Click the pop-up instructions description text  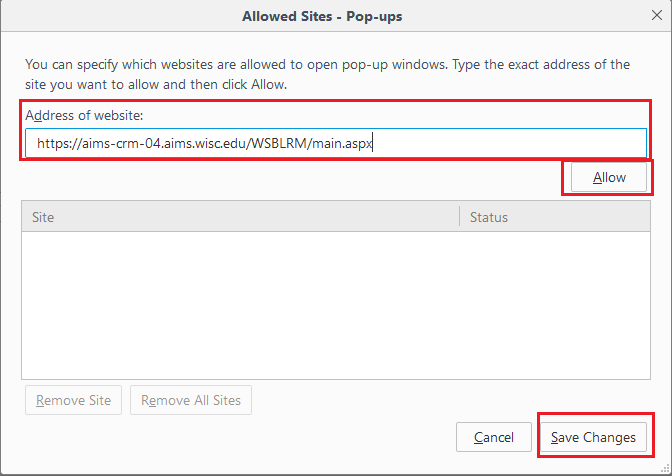coord(327,74)
